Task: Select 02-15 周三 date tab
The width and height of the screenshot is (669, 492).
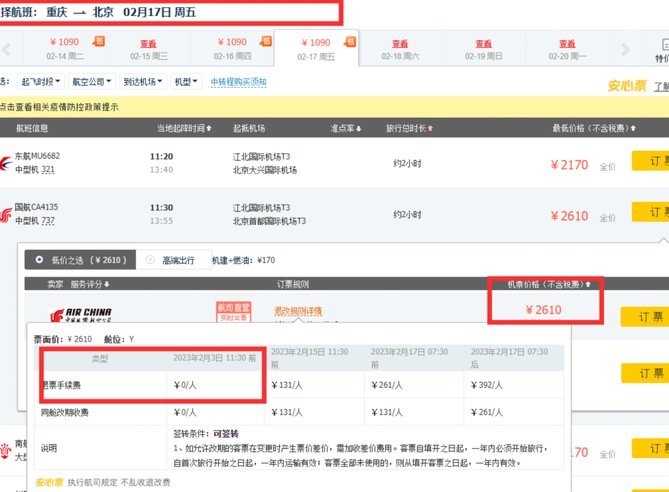Action: 148,49
